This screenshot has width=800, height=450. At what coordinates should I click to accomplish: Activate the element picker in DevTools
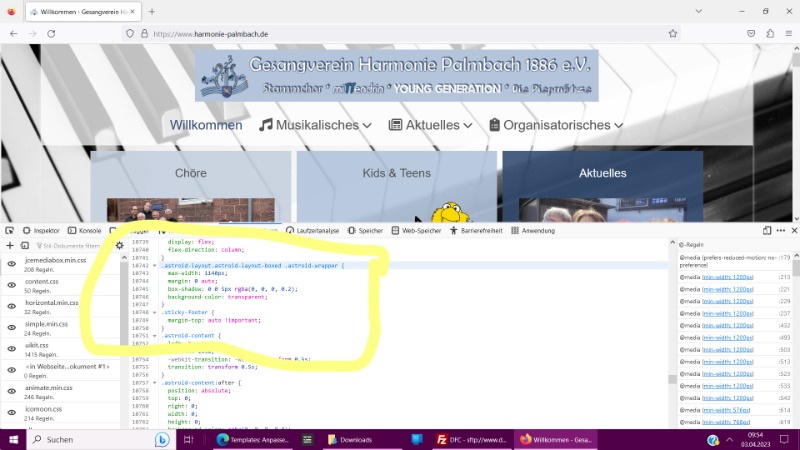click(x=9, y=231)
